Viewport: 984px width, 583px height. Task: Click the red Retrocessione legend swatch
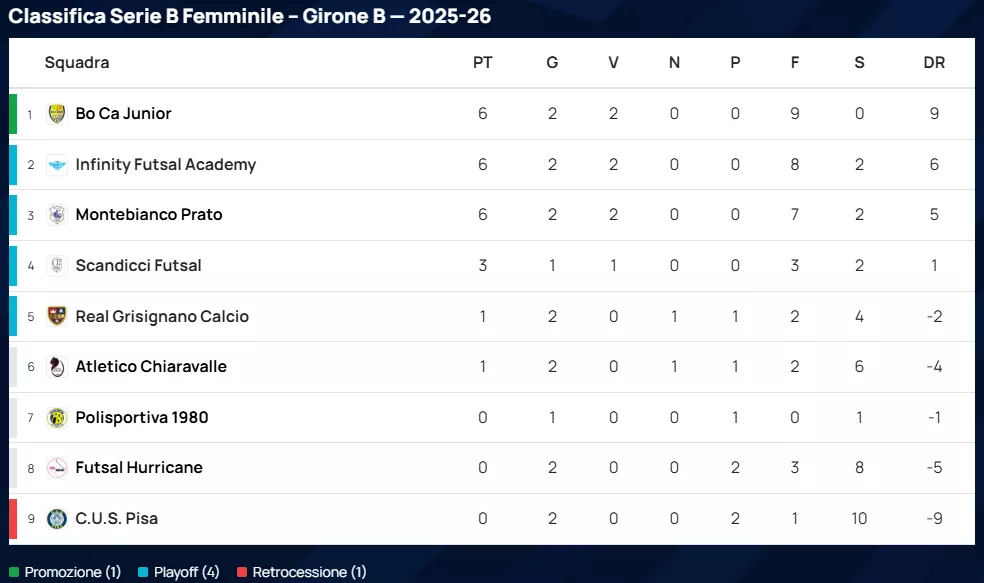(x=242, y=573)
